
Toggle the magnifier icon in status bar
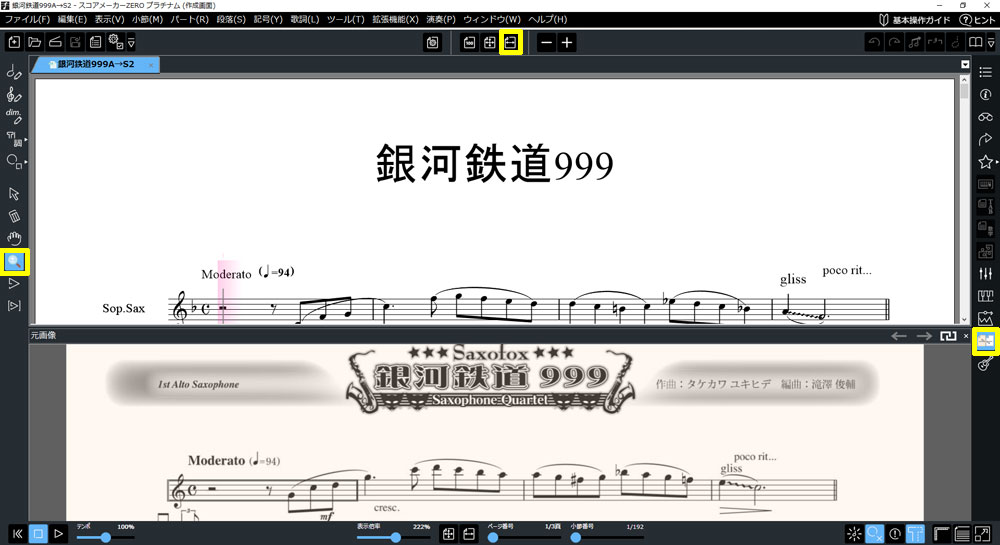[875, 534]
